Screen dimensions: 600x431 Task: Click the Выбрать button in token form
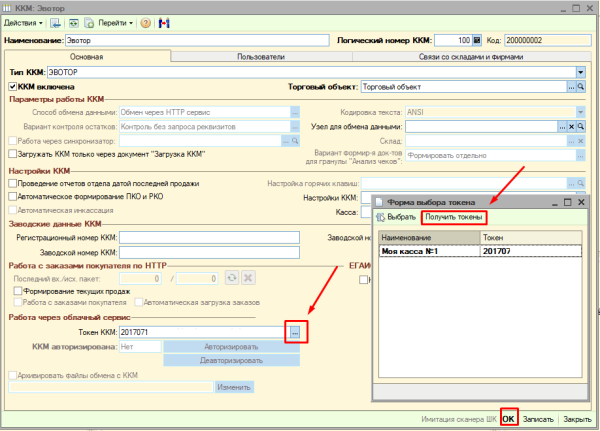pos(396,217)
